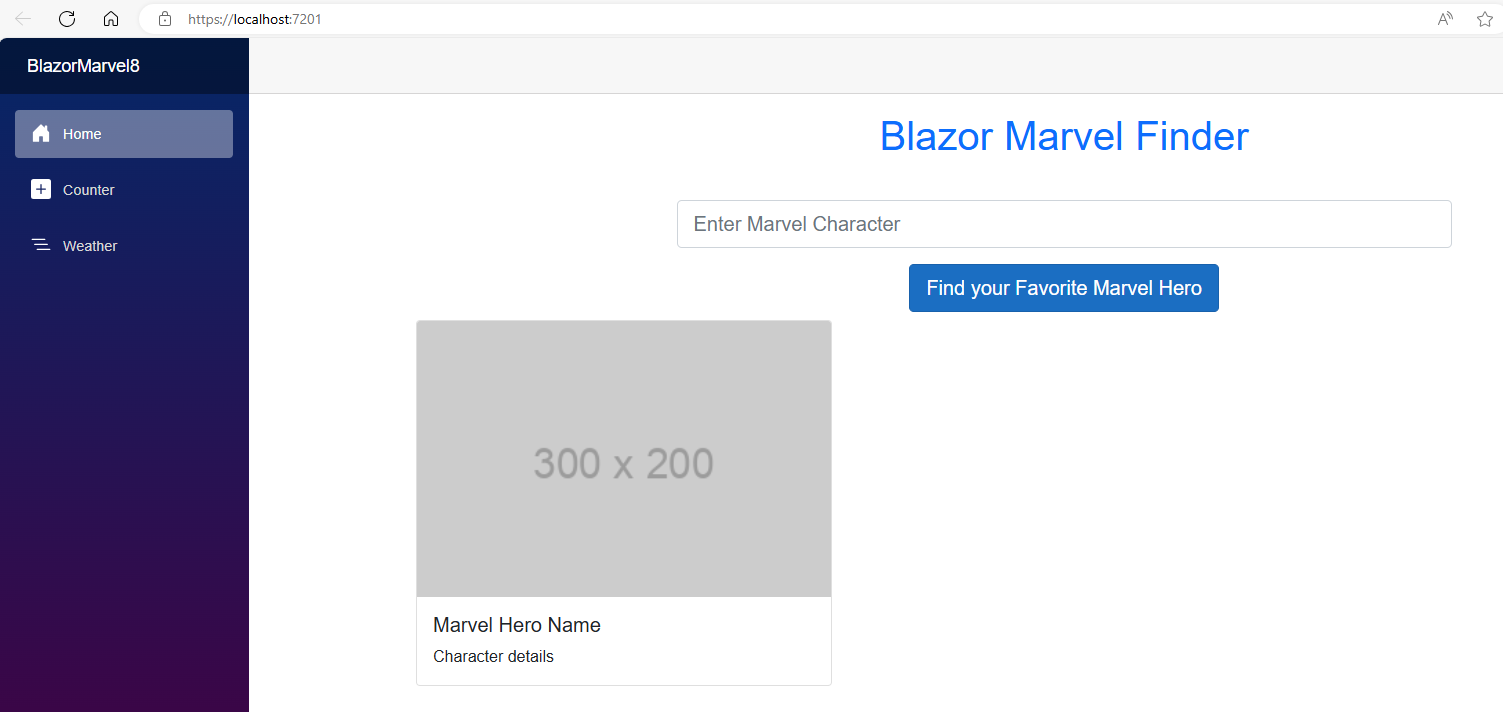
Task: Click Find your Favorite Marvel Hero button
Action: pyautogui.click(x=1064, y=288)
